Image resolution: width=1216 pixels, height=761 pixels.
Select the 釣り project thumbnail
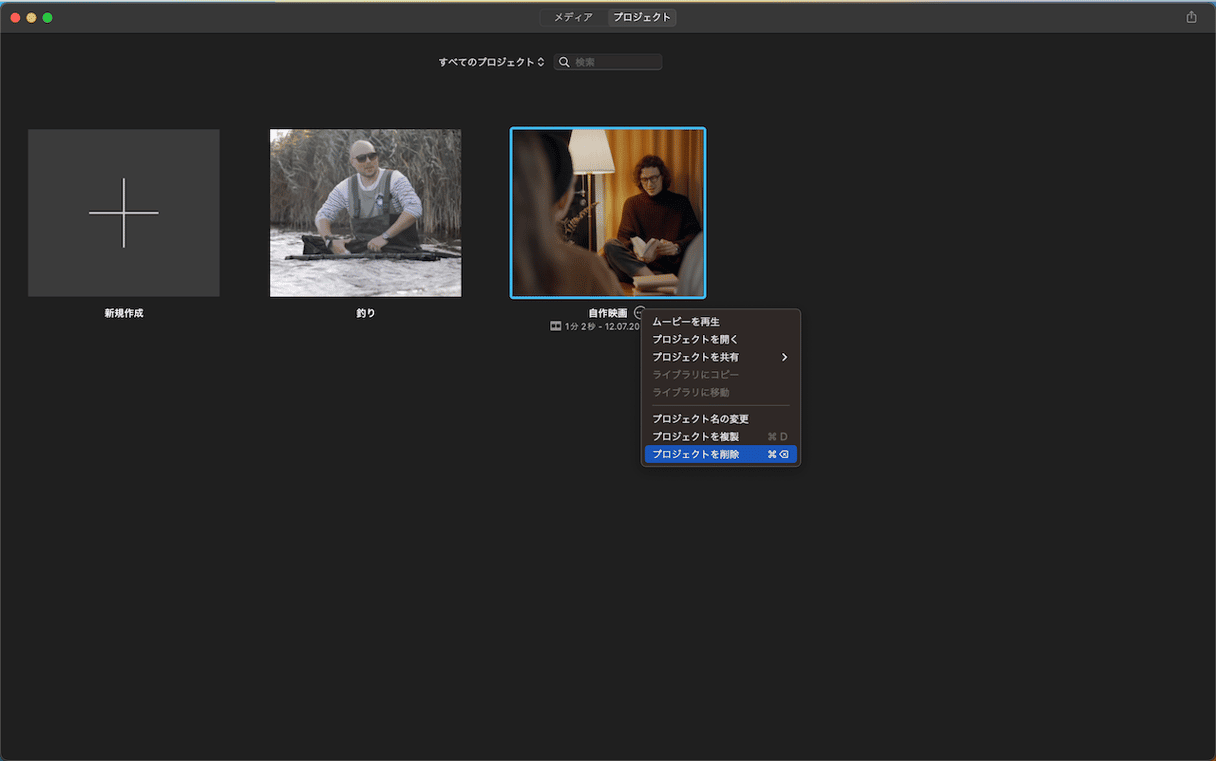(x=366, y=213)
